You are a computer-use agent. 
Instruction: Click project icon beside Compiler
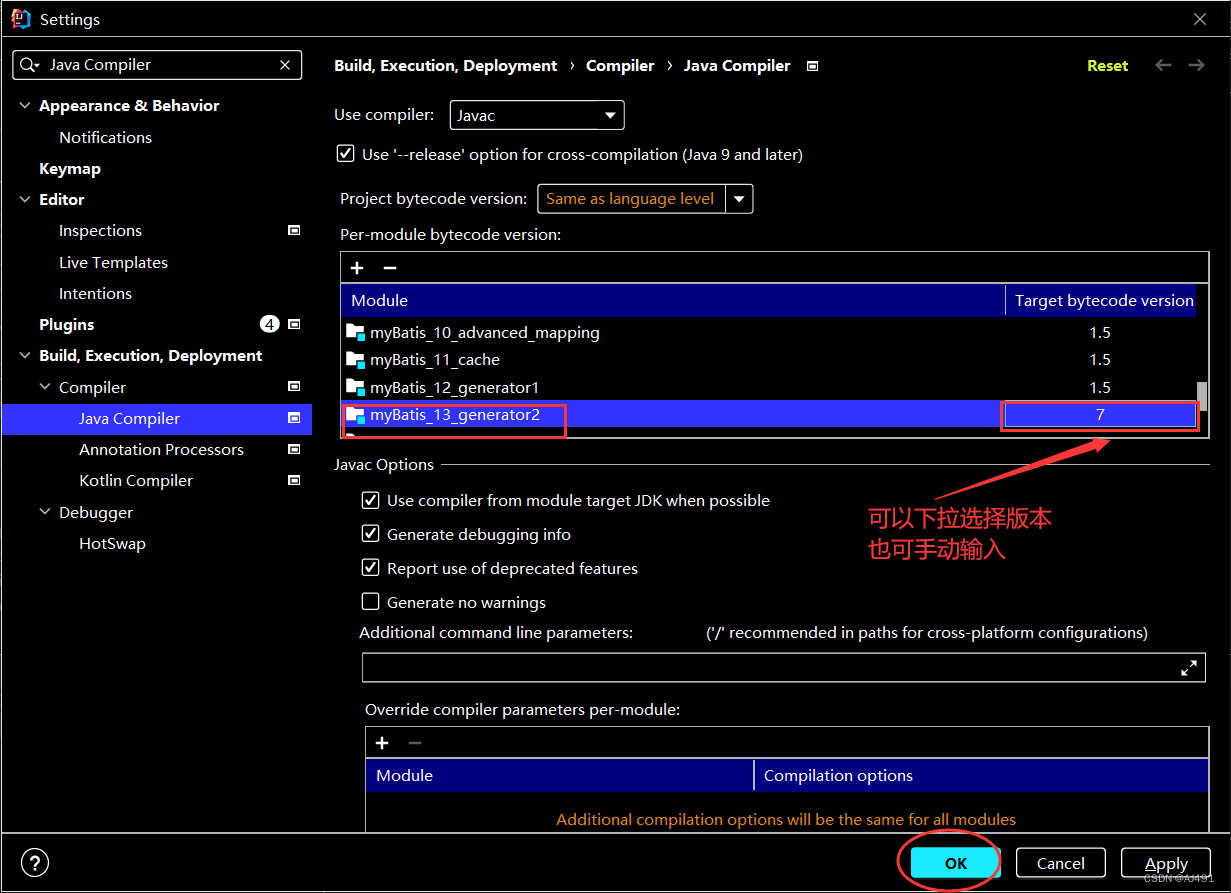tap(294, 387)
